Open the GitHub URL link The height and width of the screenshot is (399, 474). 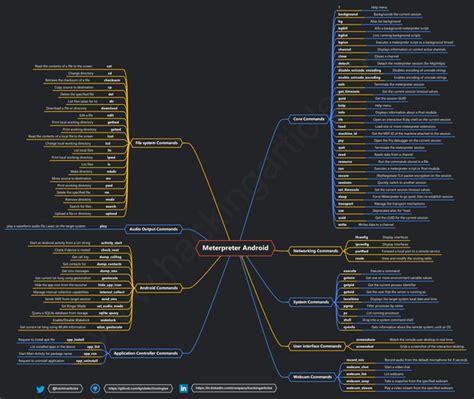(x=139, y=388)
